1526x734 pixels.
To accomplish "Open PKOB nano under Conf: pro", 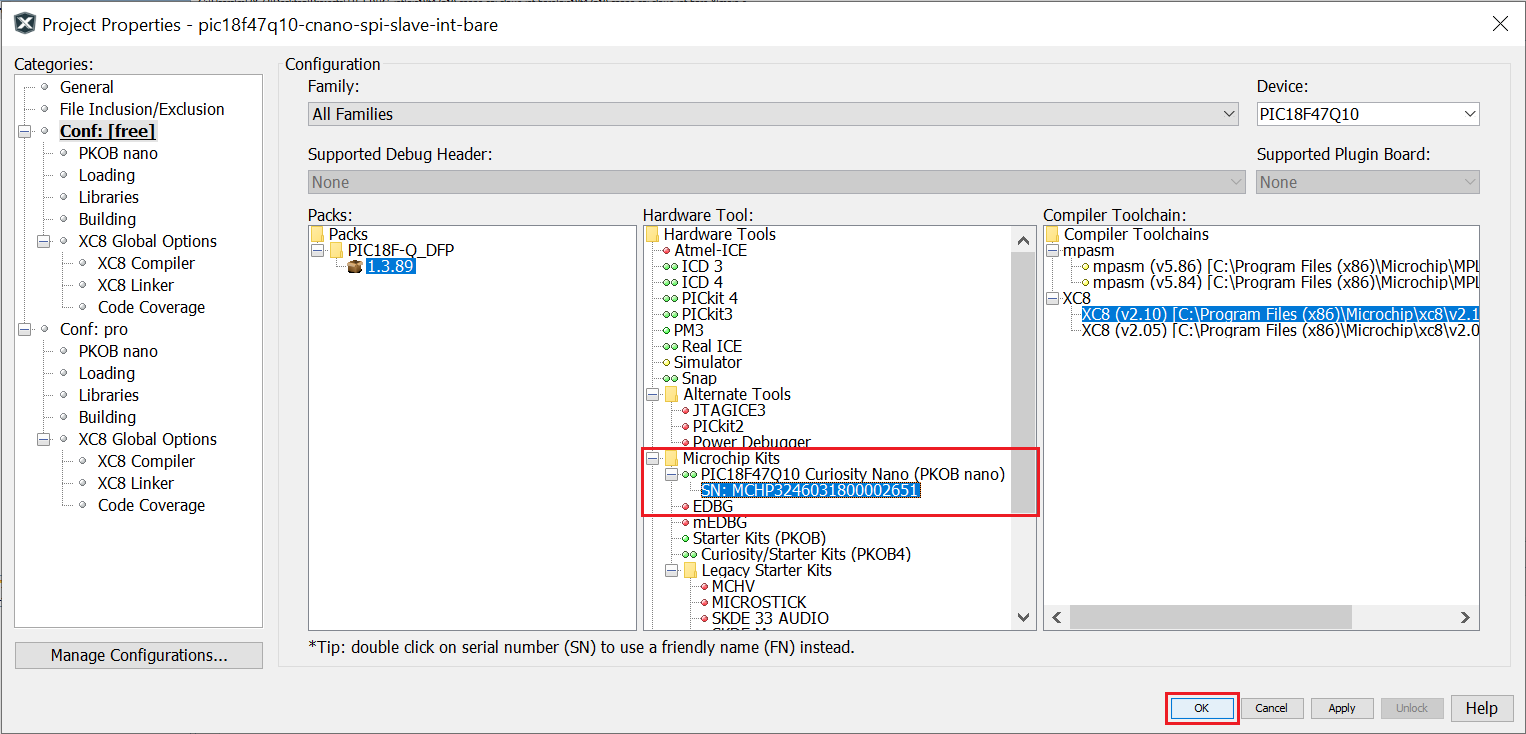I will [118, 351].
